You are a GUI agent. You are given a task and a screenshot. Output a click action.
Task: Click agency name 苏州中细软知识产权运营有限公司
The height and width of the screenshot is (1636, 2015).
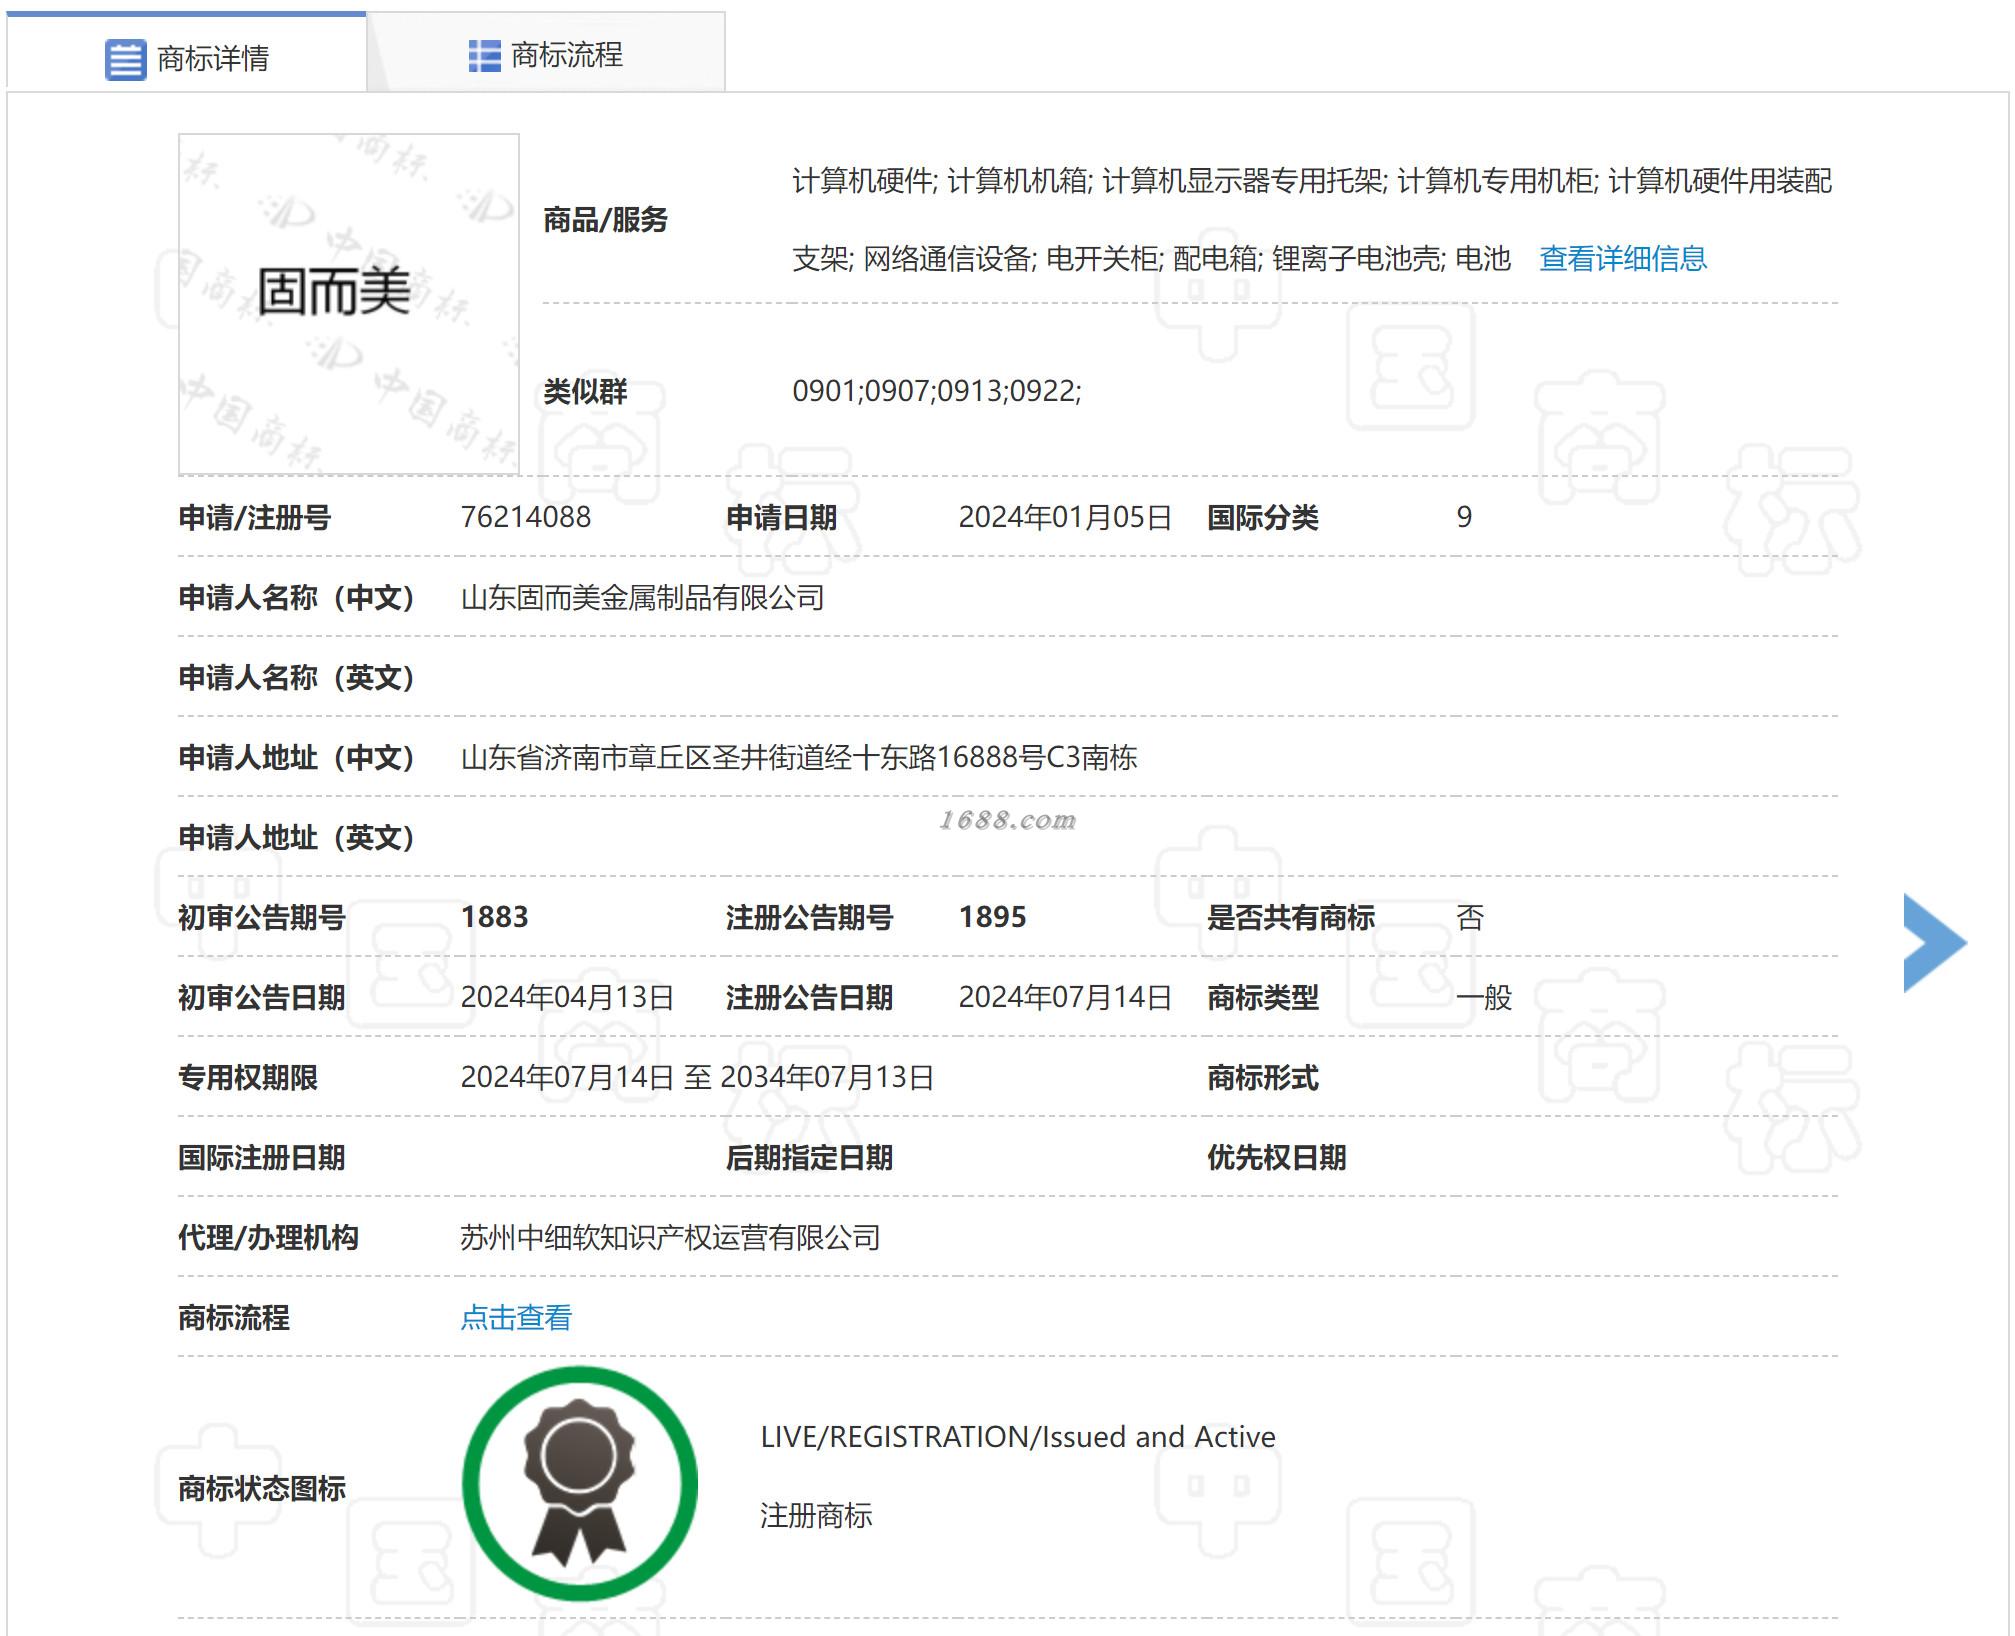pos(669,1237)
